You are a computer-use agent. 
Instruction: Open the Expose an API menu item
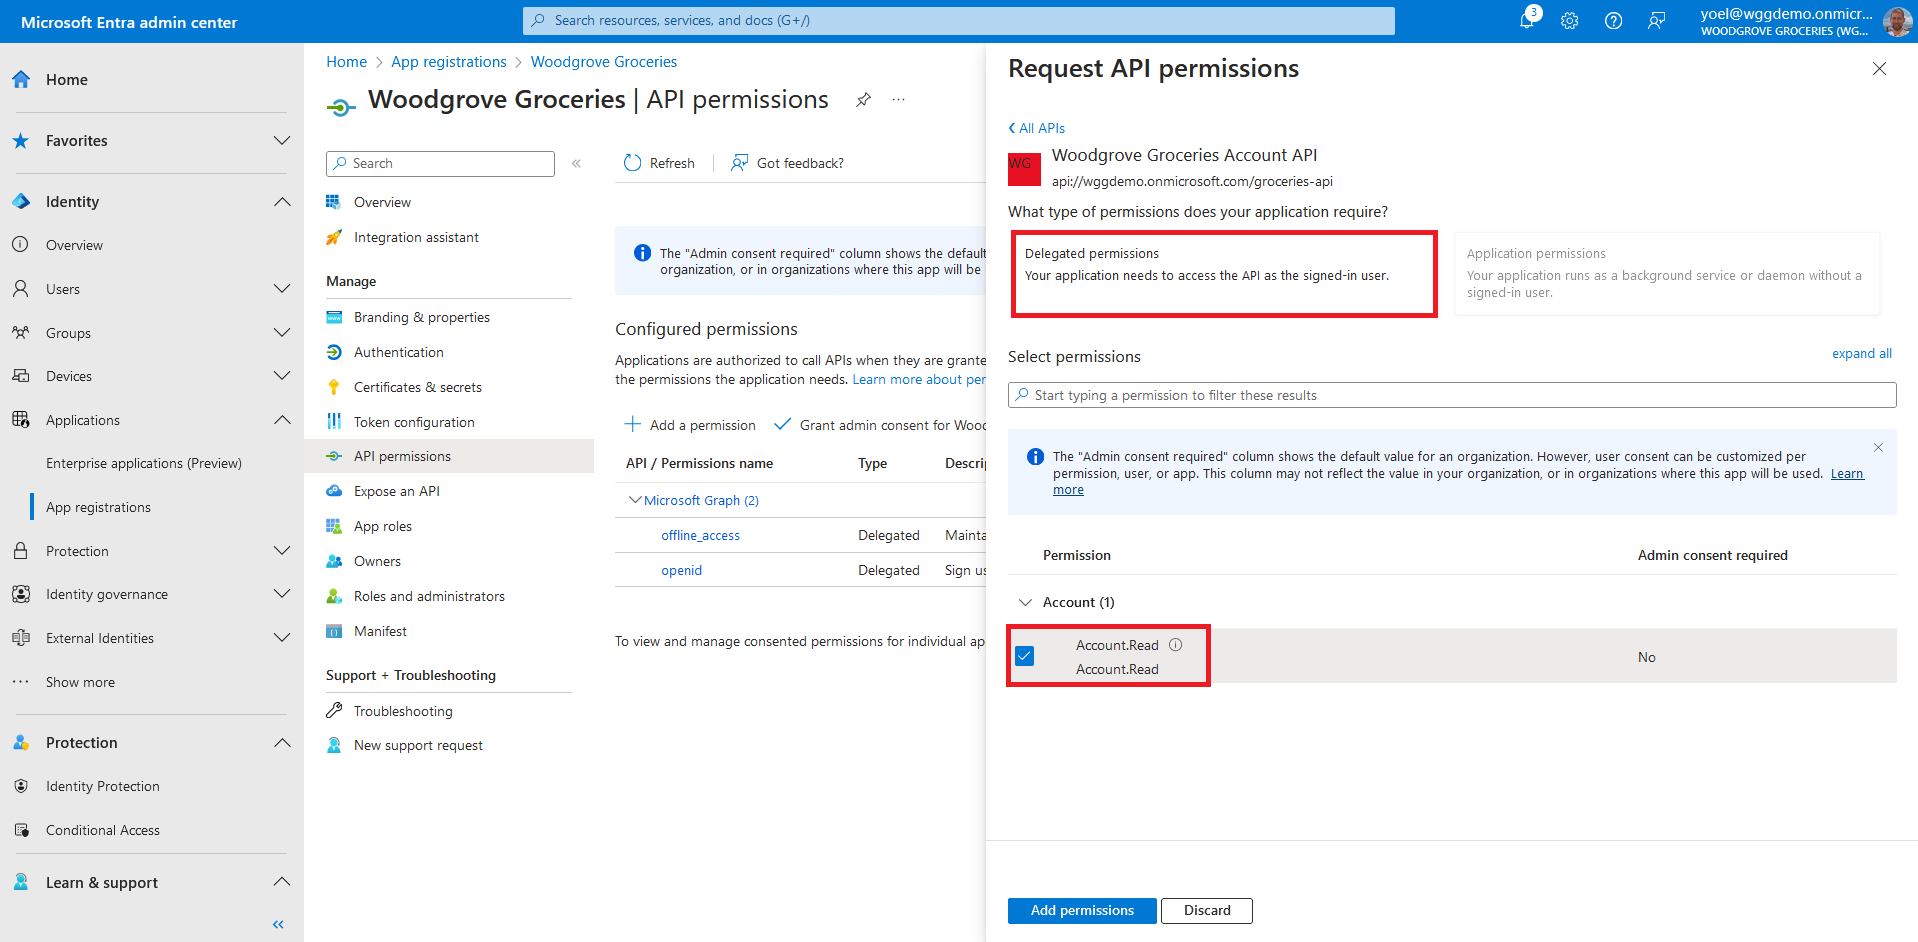[396, 491]
